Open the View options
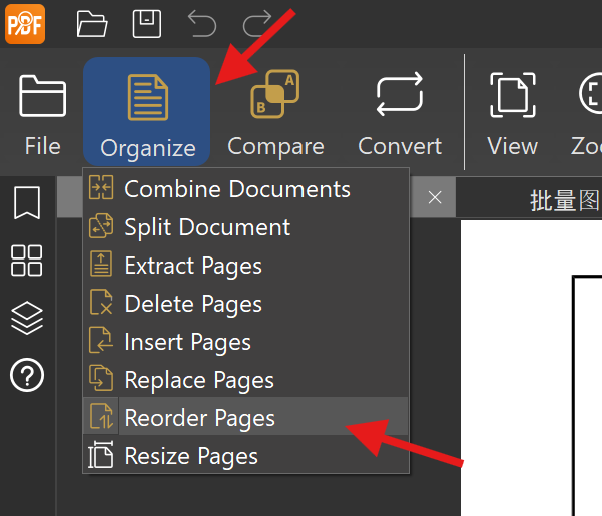 (513, 114)
